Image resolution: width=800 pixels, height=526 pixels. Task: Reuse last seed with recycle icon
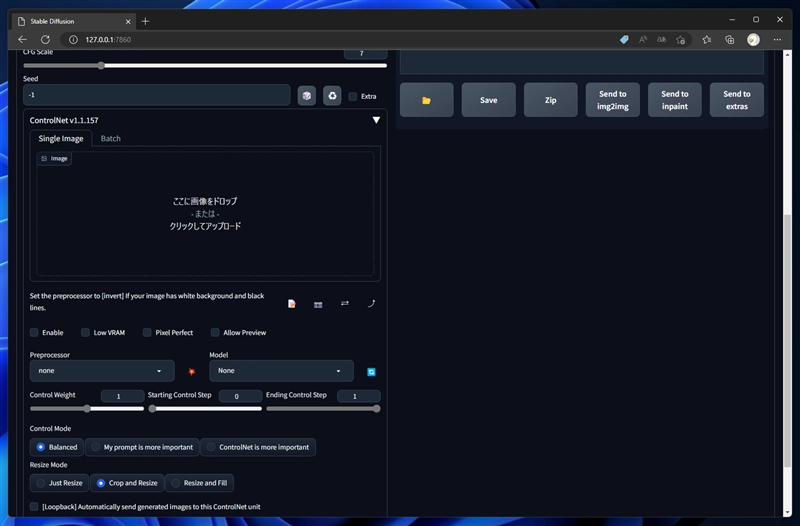click(x=332, y=95)
